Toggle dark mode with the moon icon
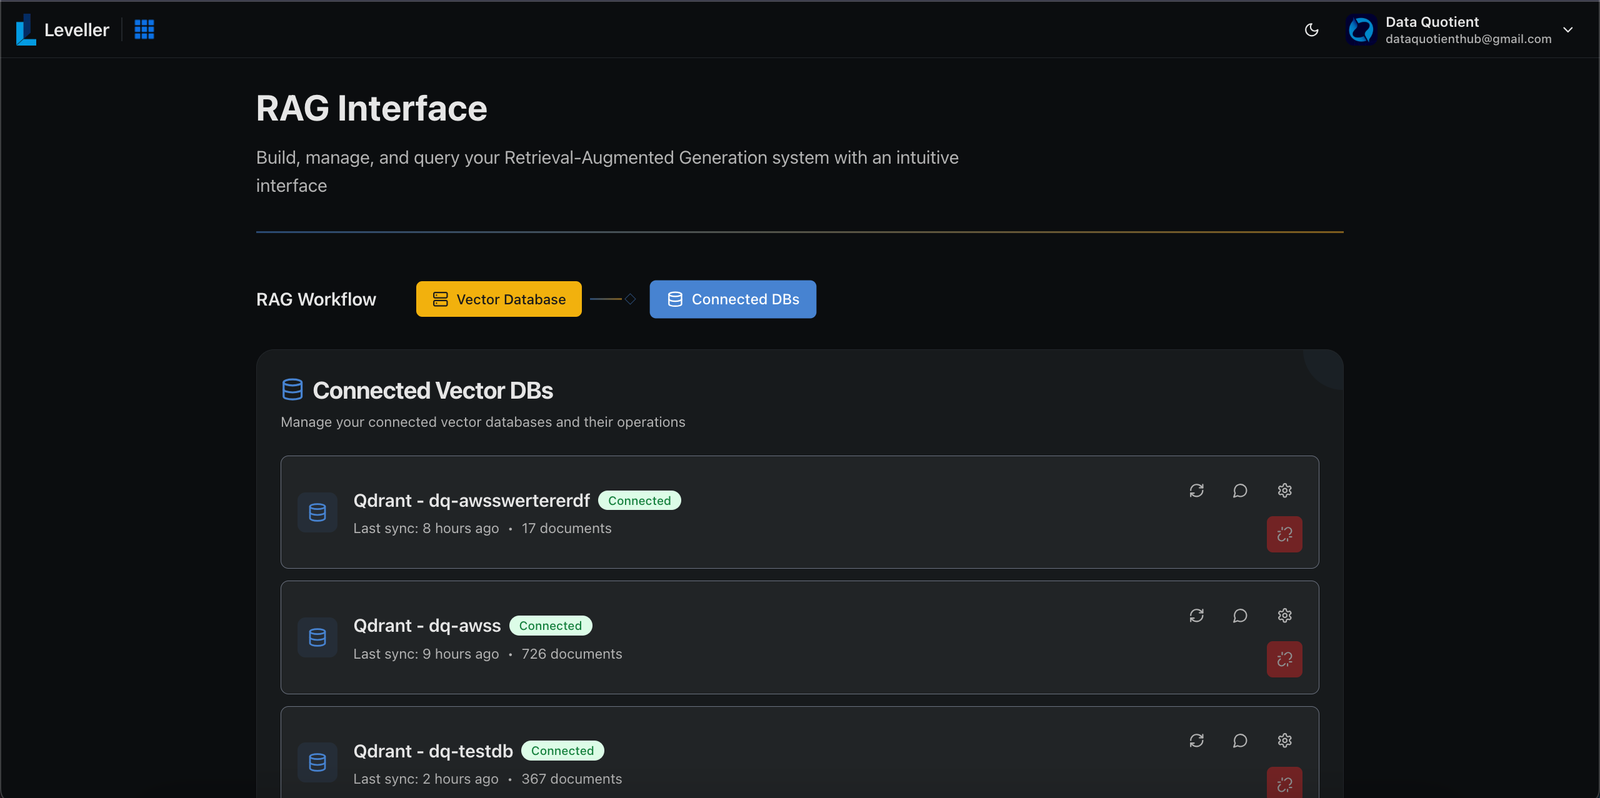 [x=1312, y=30]
